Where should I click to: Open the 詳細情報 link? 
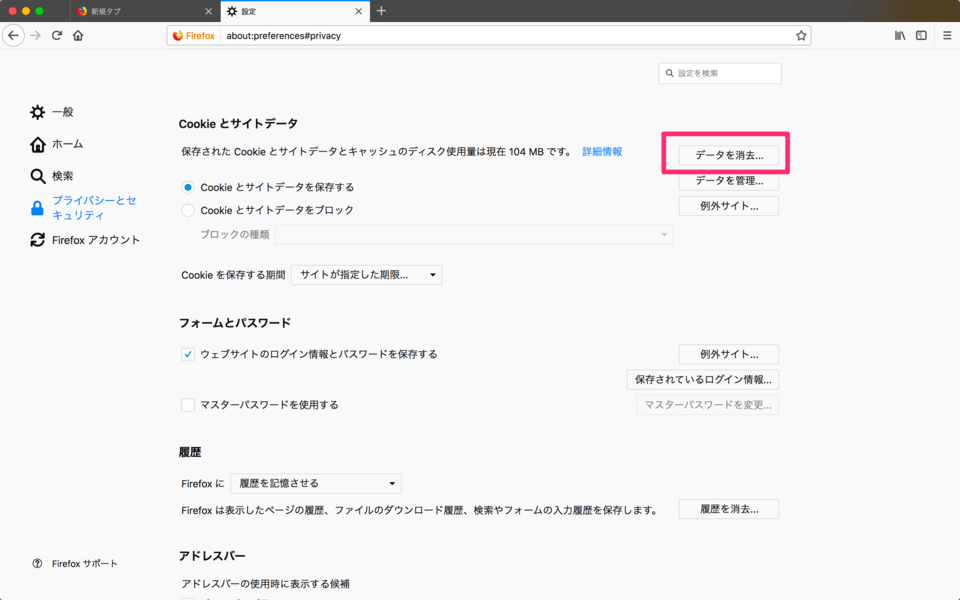[604, 151]
